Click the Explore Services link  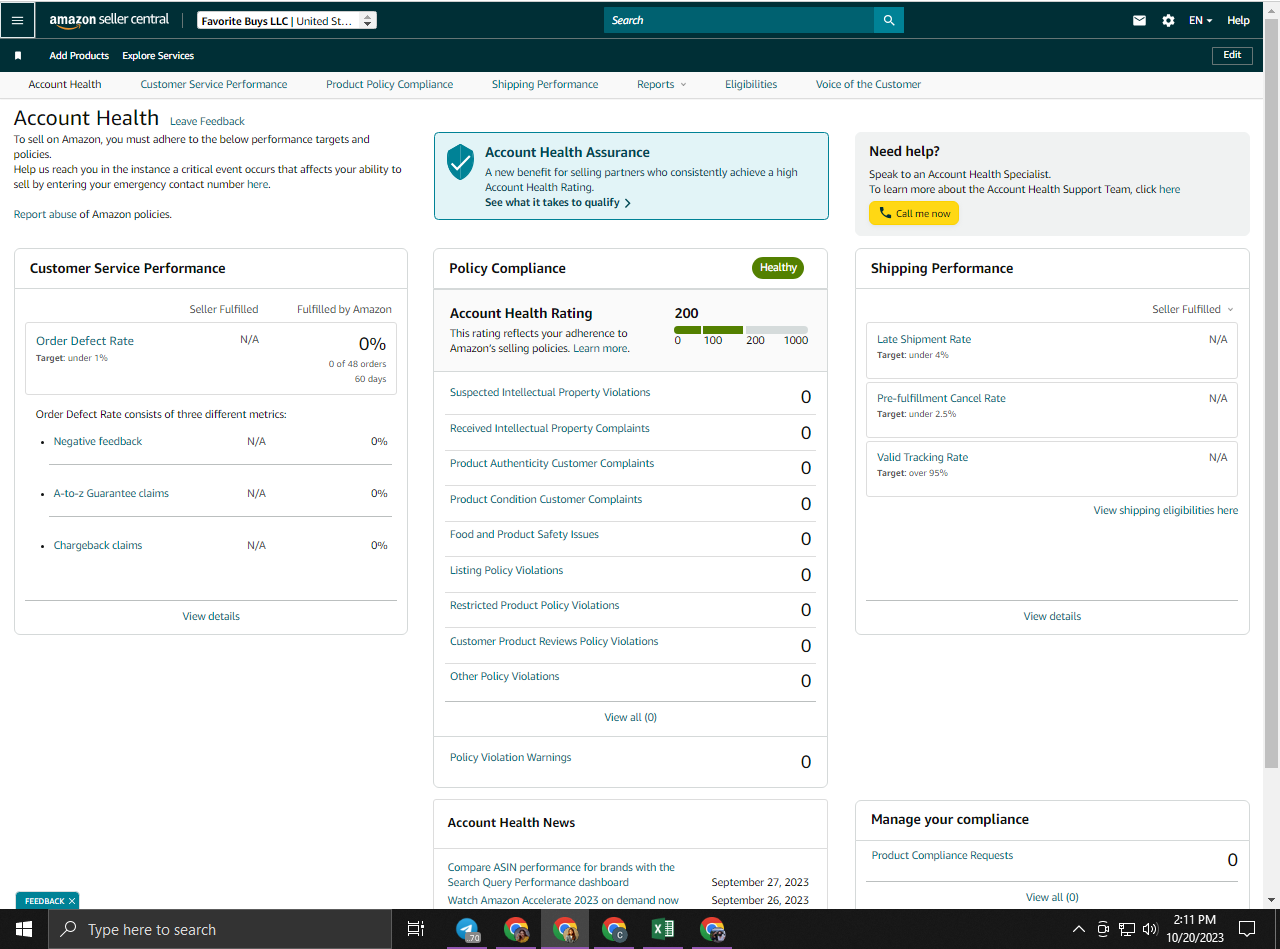[158, 56]
